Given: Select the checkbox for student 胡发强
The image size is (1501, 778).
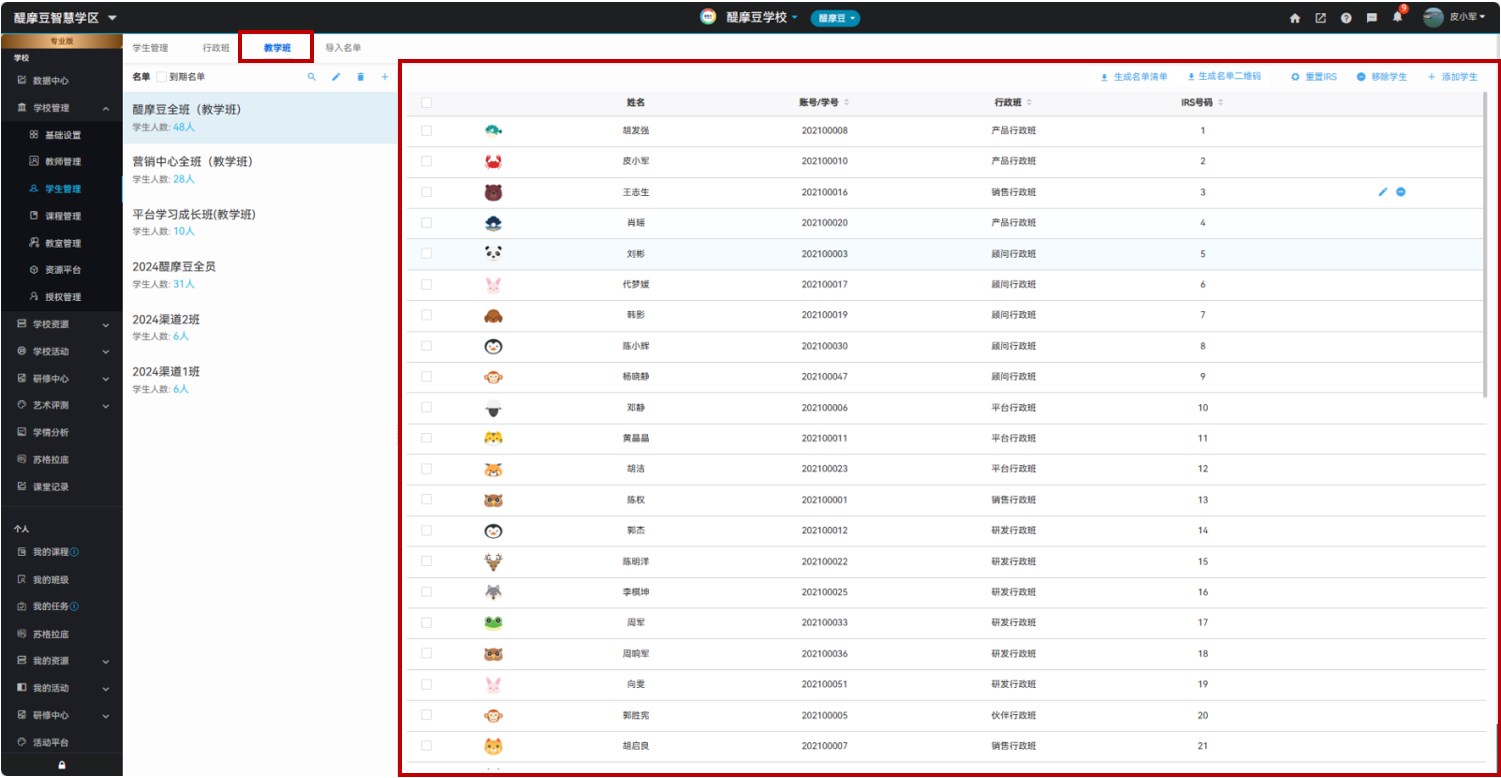Looking at the screenshot, I should pos(427,131).
